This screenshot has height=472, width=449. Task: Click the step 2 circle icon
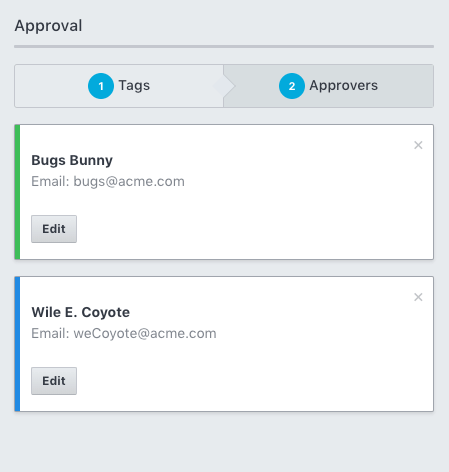click(x=292, y=86)
